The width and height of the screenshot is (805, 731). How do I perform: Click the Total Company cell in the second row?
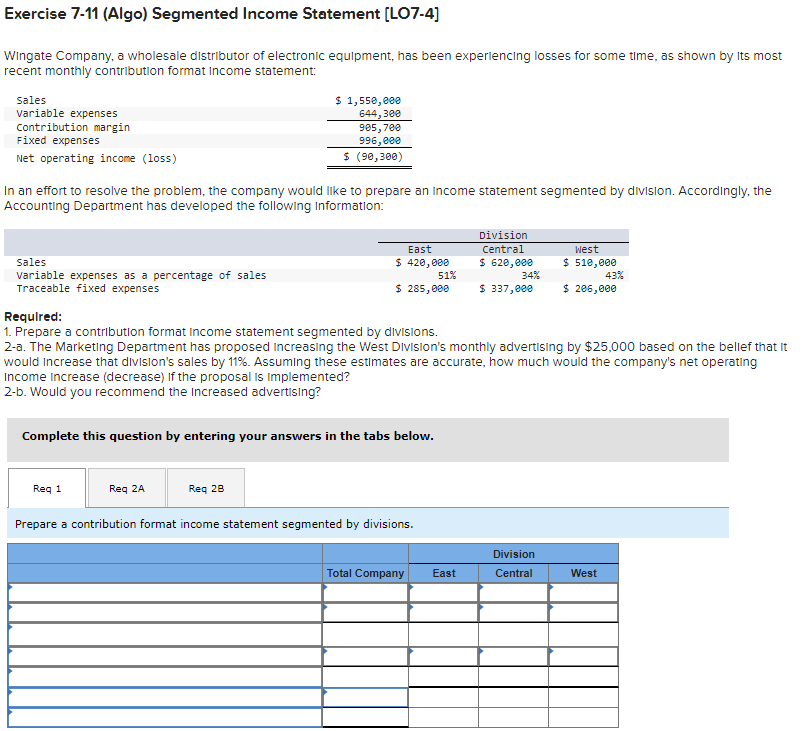click(x=365, y=610)
